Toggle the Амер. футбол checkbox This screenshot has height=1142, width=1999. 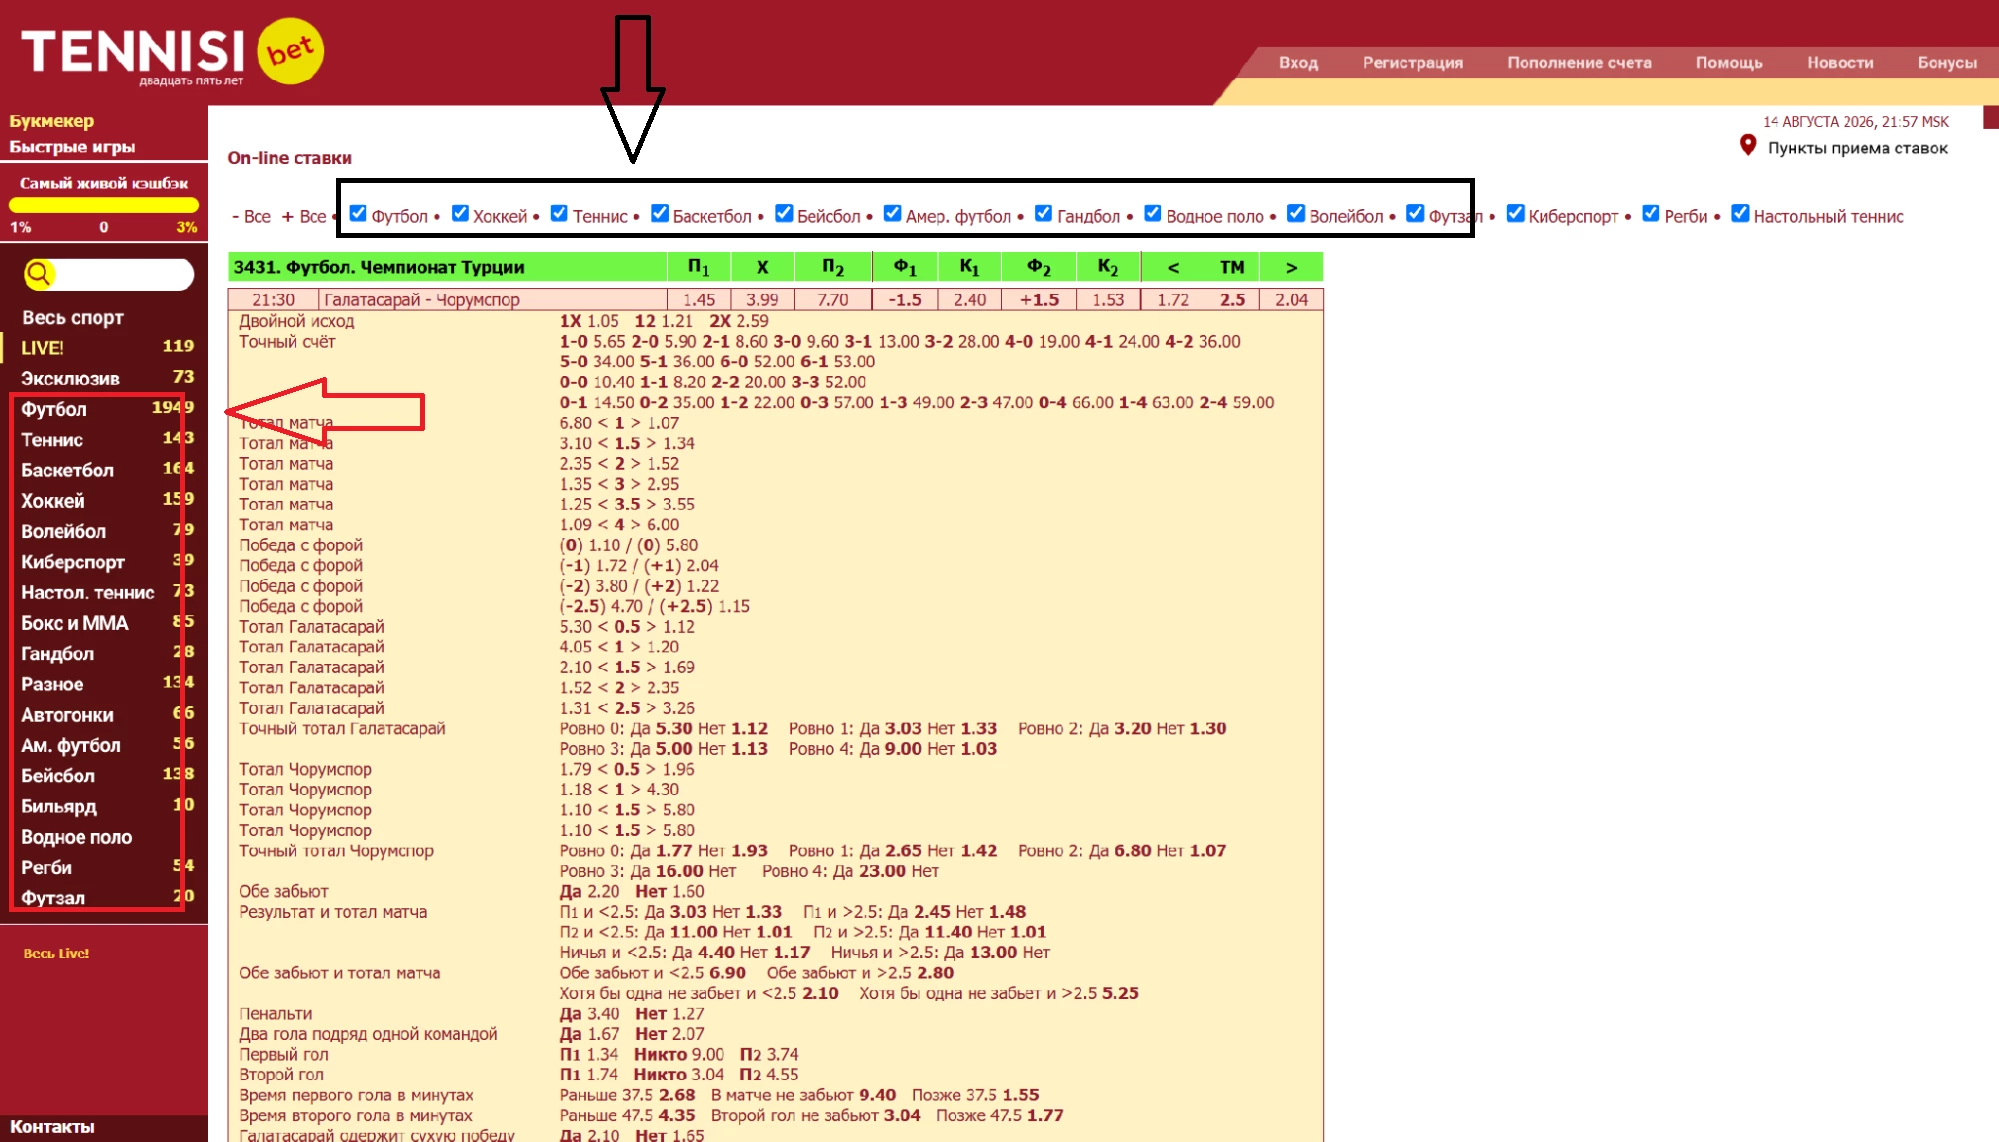[x=892, y=214]
